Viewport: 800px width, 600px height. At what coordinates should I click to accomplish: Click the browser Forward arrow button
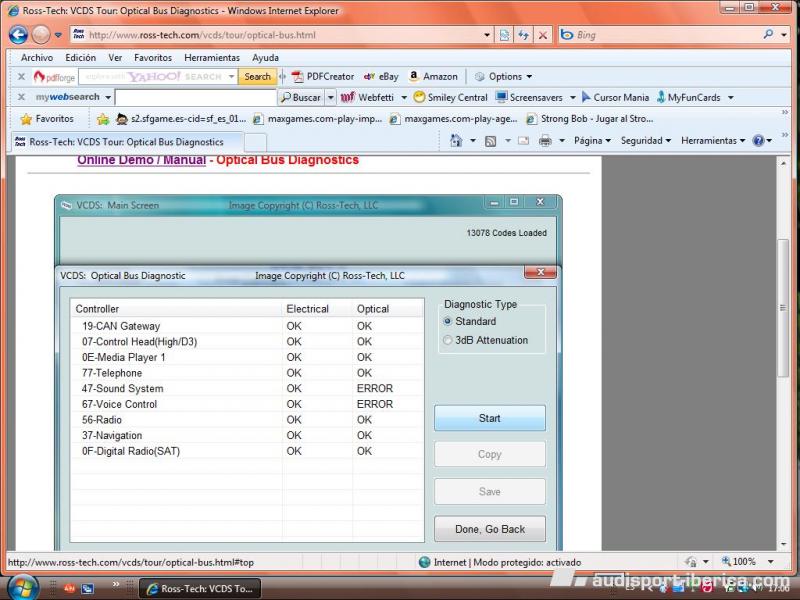[41, 35]
